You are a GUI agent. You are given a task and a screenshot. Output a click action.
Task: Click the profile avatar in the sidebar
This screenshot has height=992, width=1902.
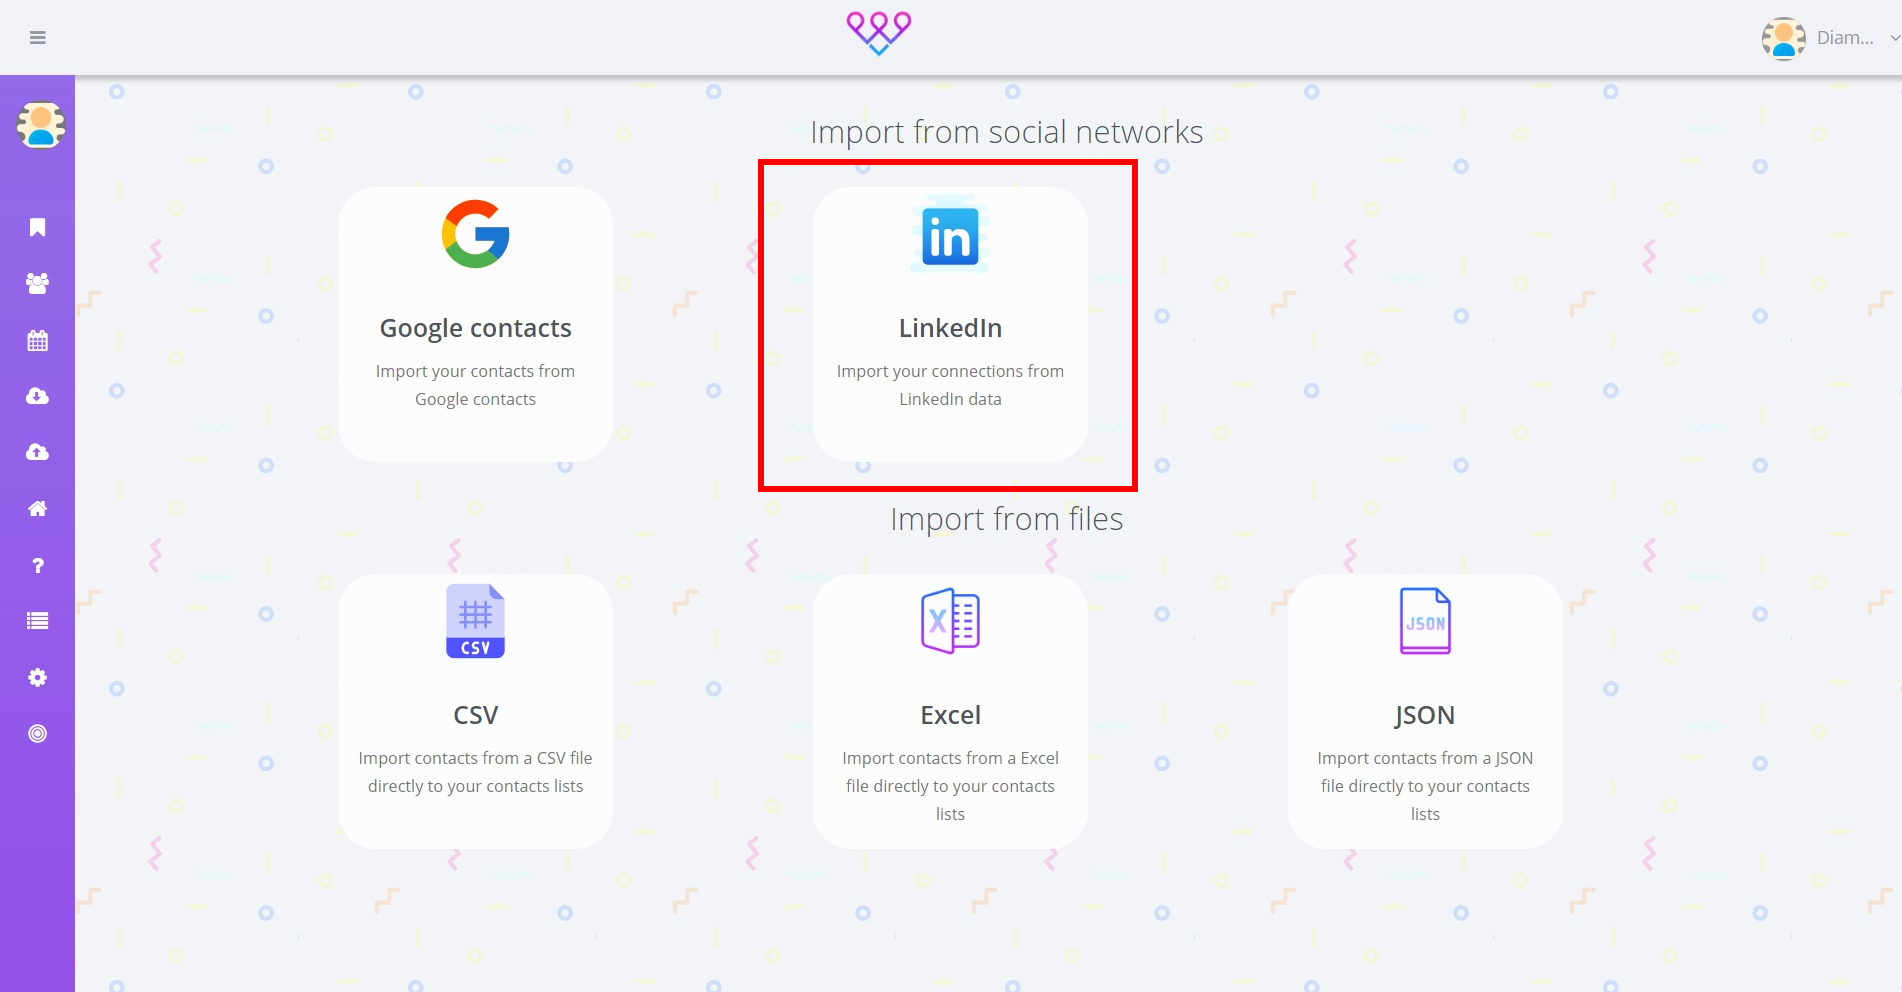[40, 125]
